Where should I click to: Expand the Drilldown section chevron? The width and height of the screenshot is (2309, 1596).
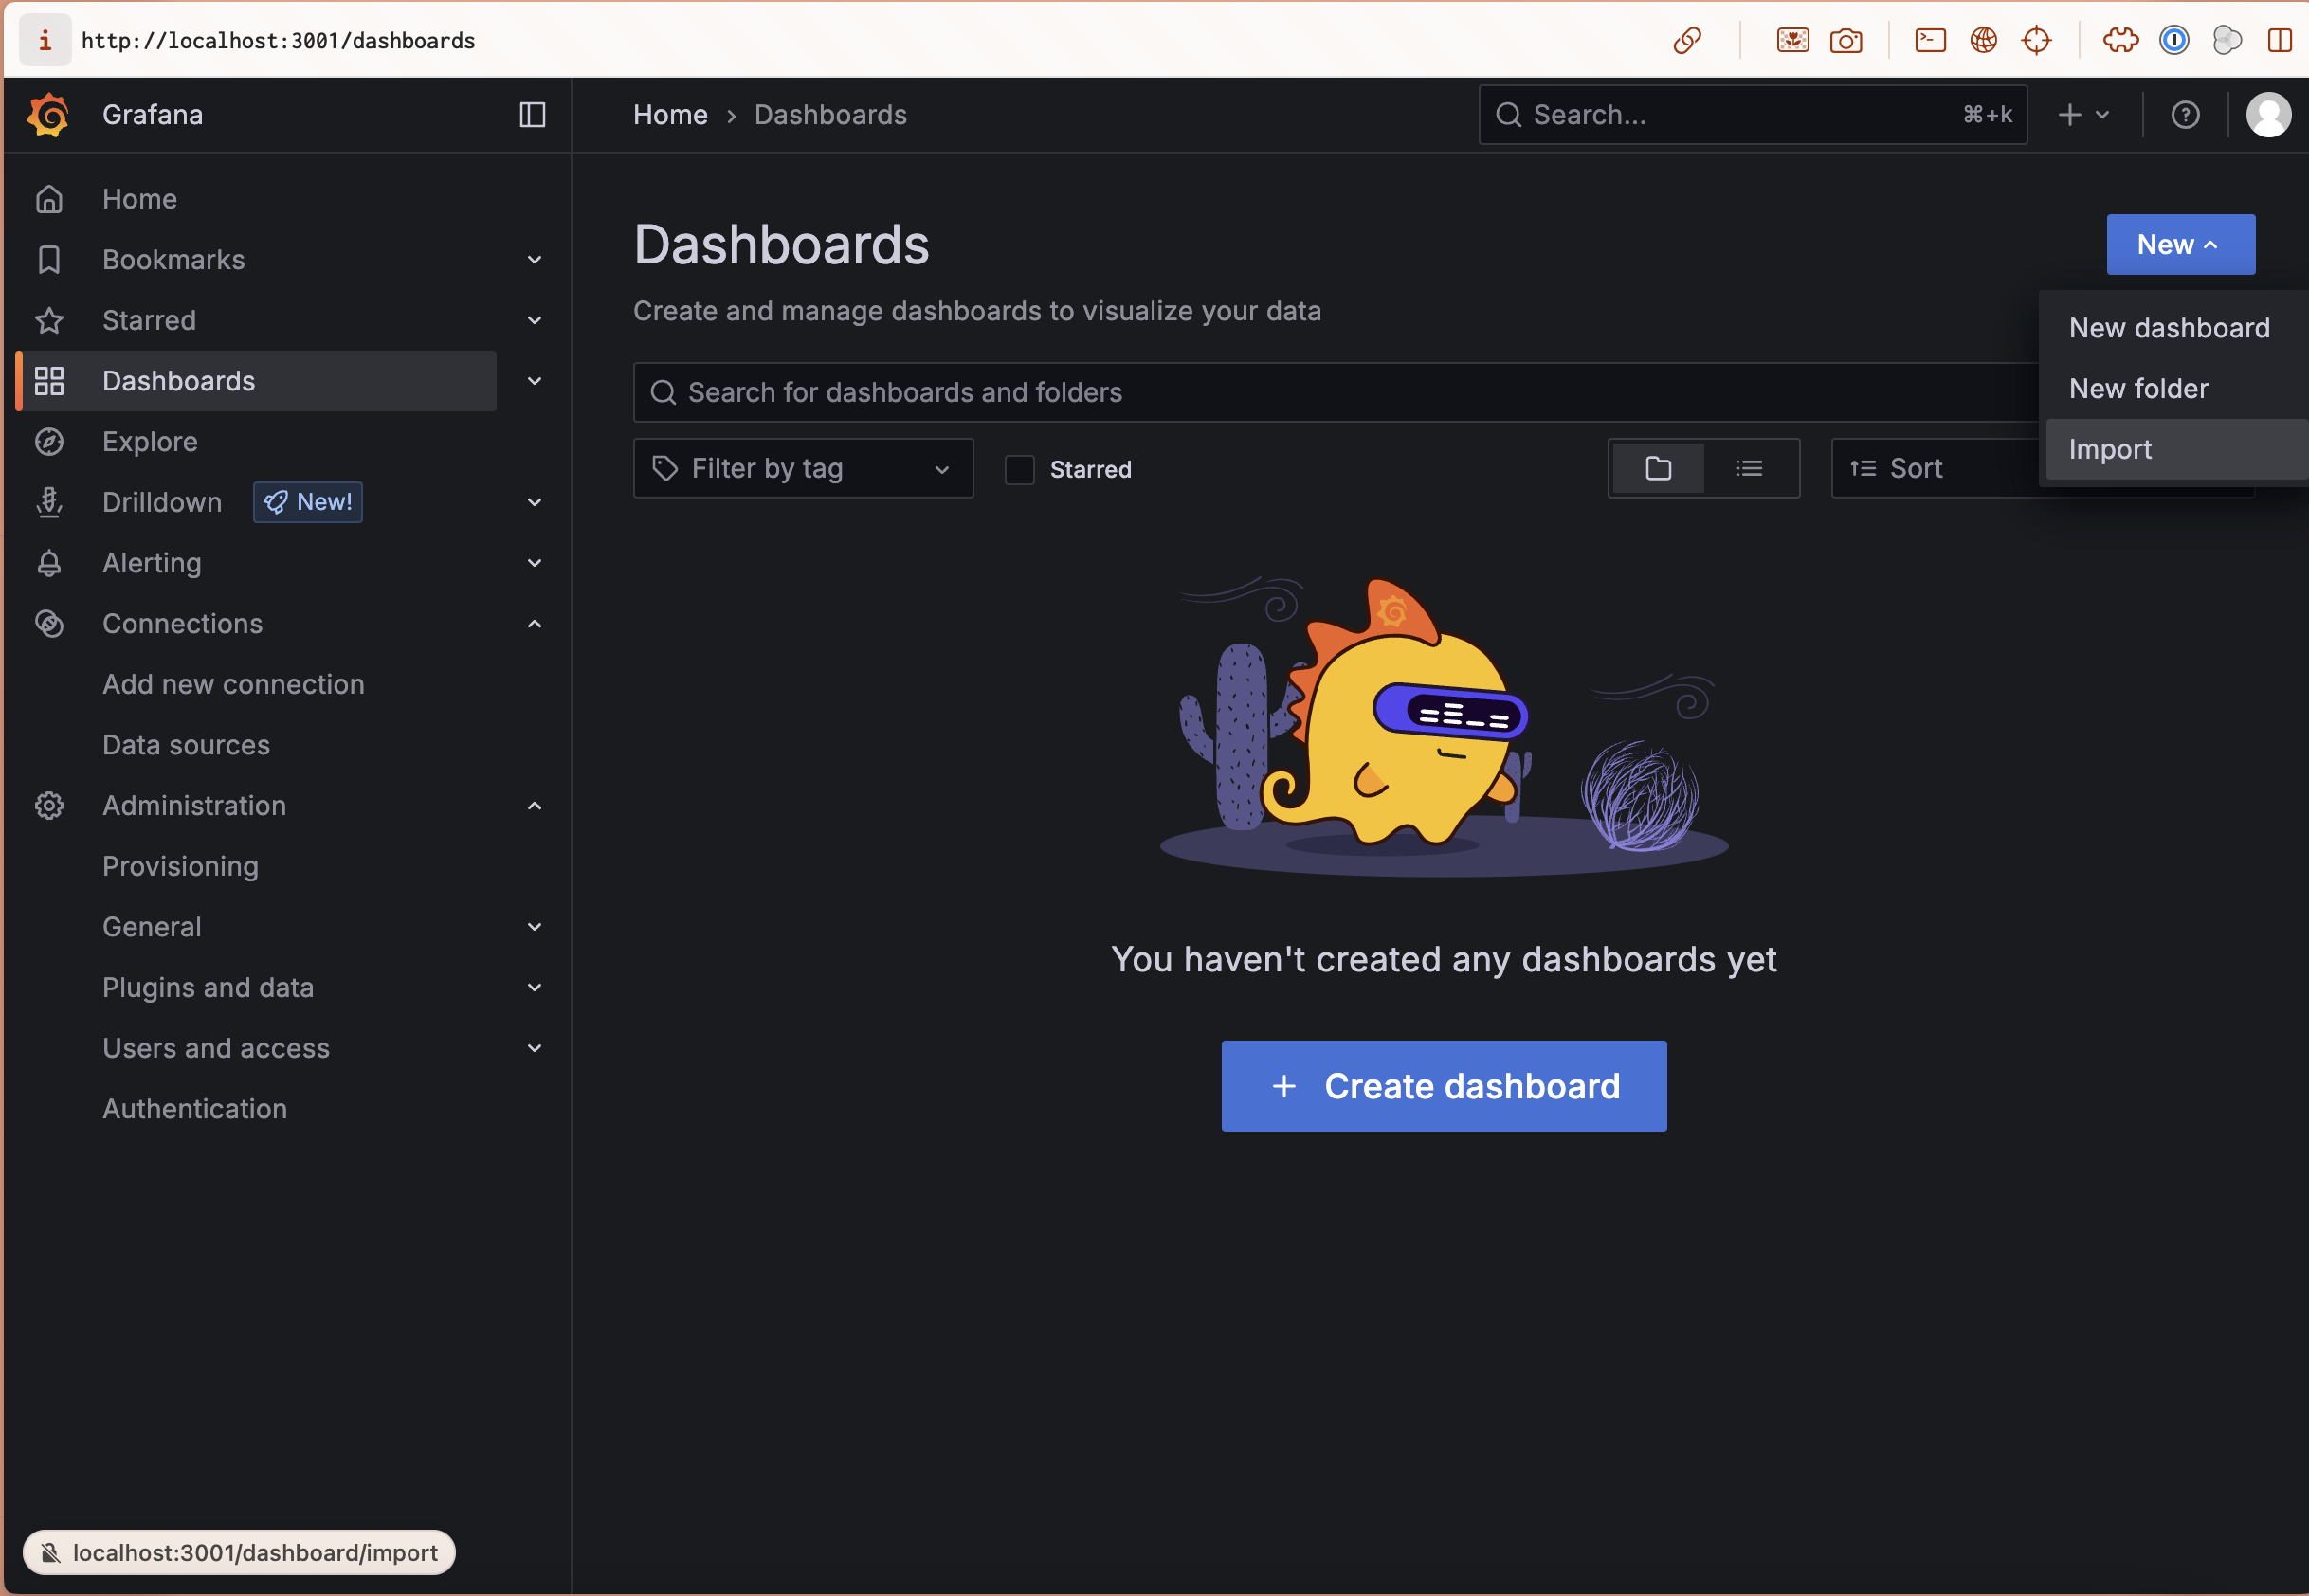[534, 502]
